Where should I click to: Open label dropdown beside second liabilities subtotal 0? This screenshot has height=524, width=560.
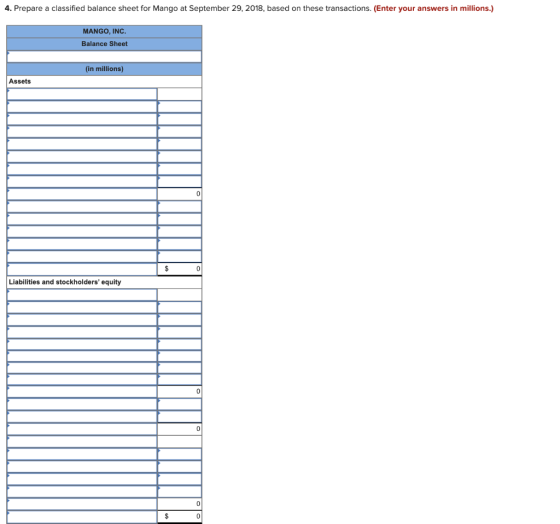pos(82,429)
